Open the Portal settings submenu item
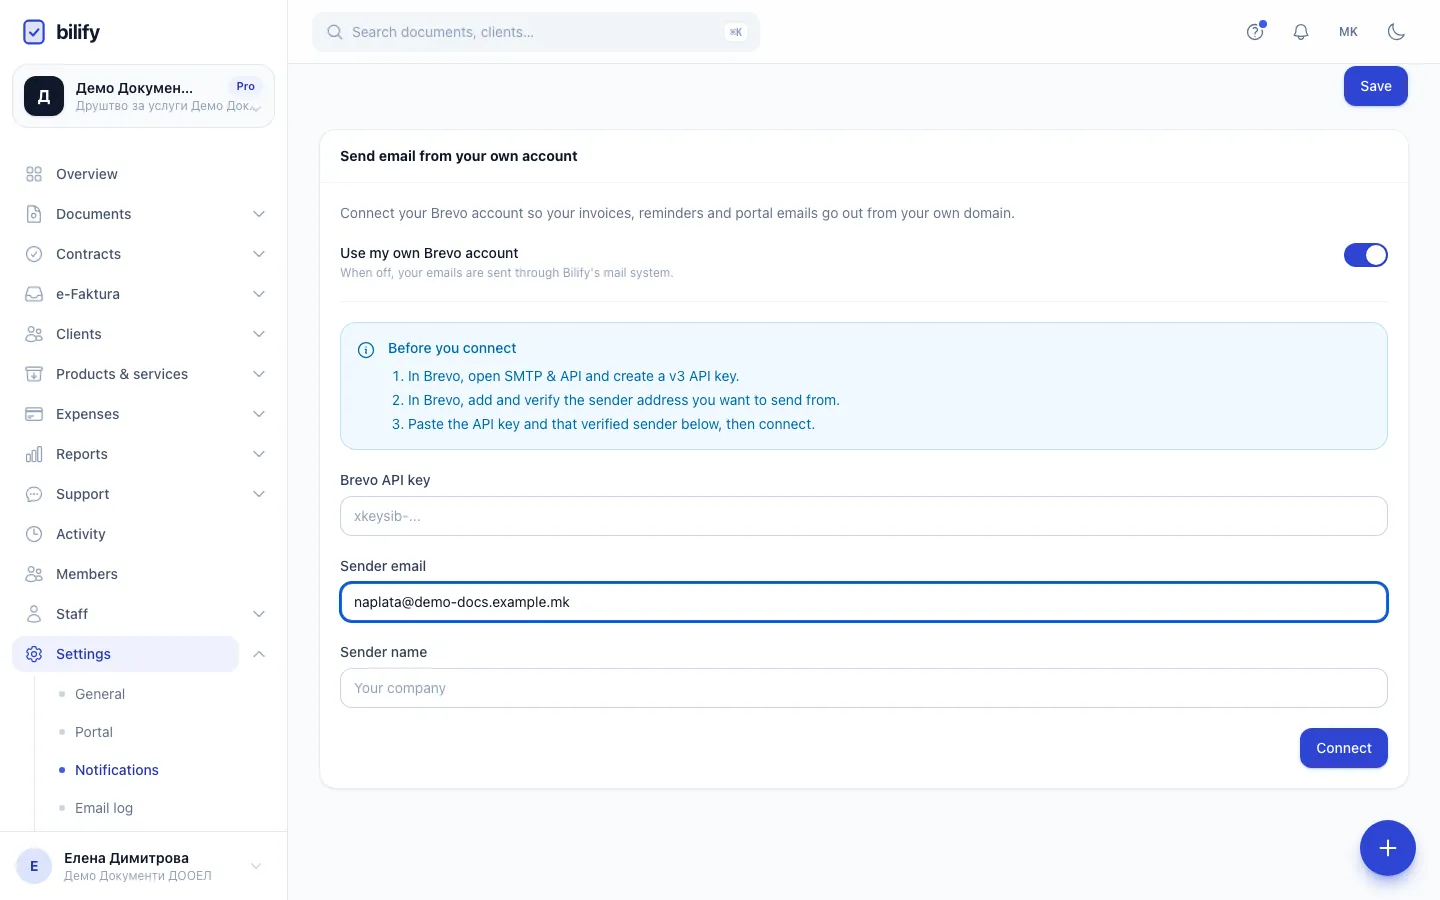 tap(94, 732)
